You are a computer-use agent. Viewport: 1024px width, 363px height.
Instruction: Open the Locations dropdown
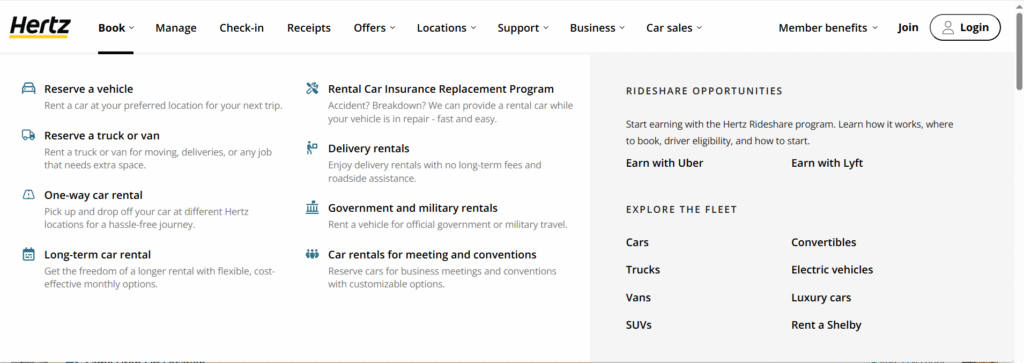pyautogui.click(x=446, y=28)
